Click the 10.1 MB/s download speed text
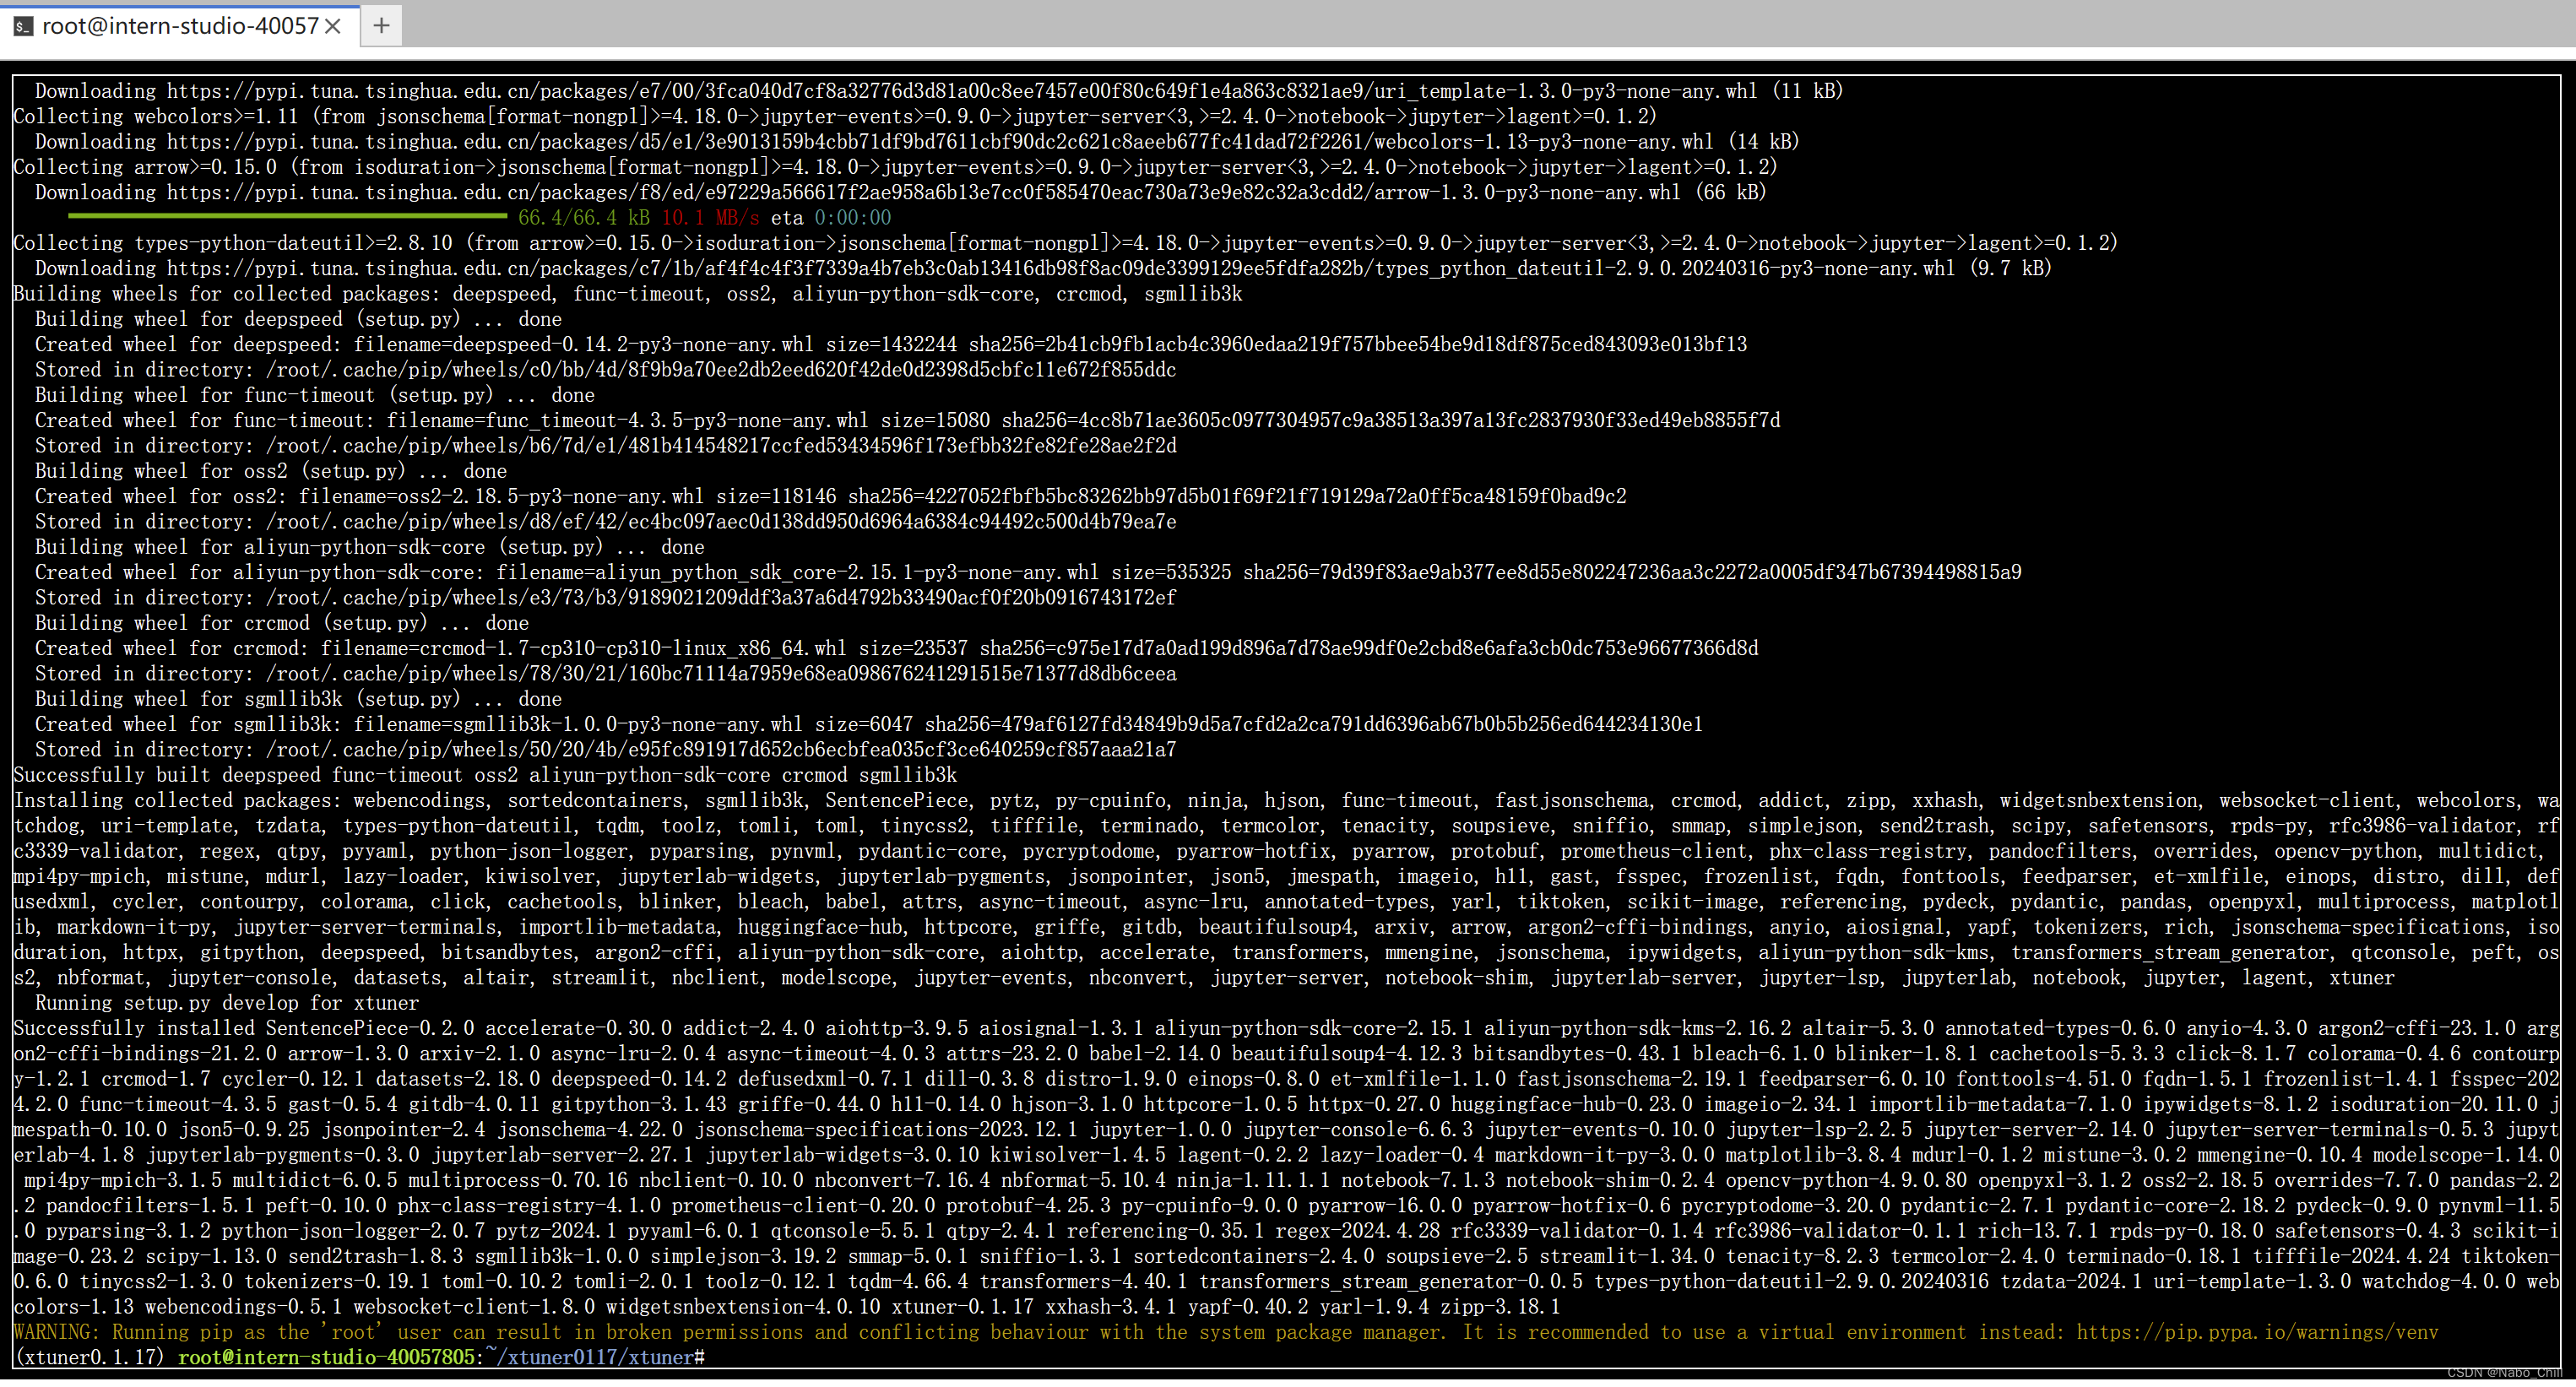Image resolution: width=2576 pixels, height=1387 pixels. [709, 218]
